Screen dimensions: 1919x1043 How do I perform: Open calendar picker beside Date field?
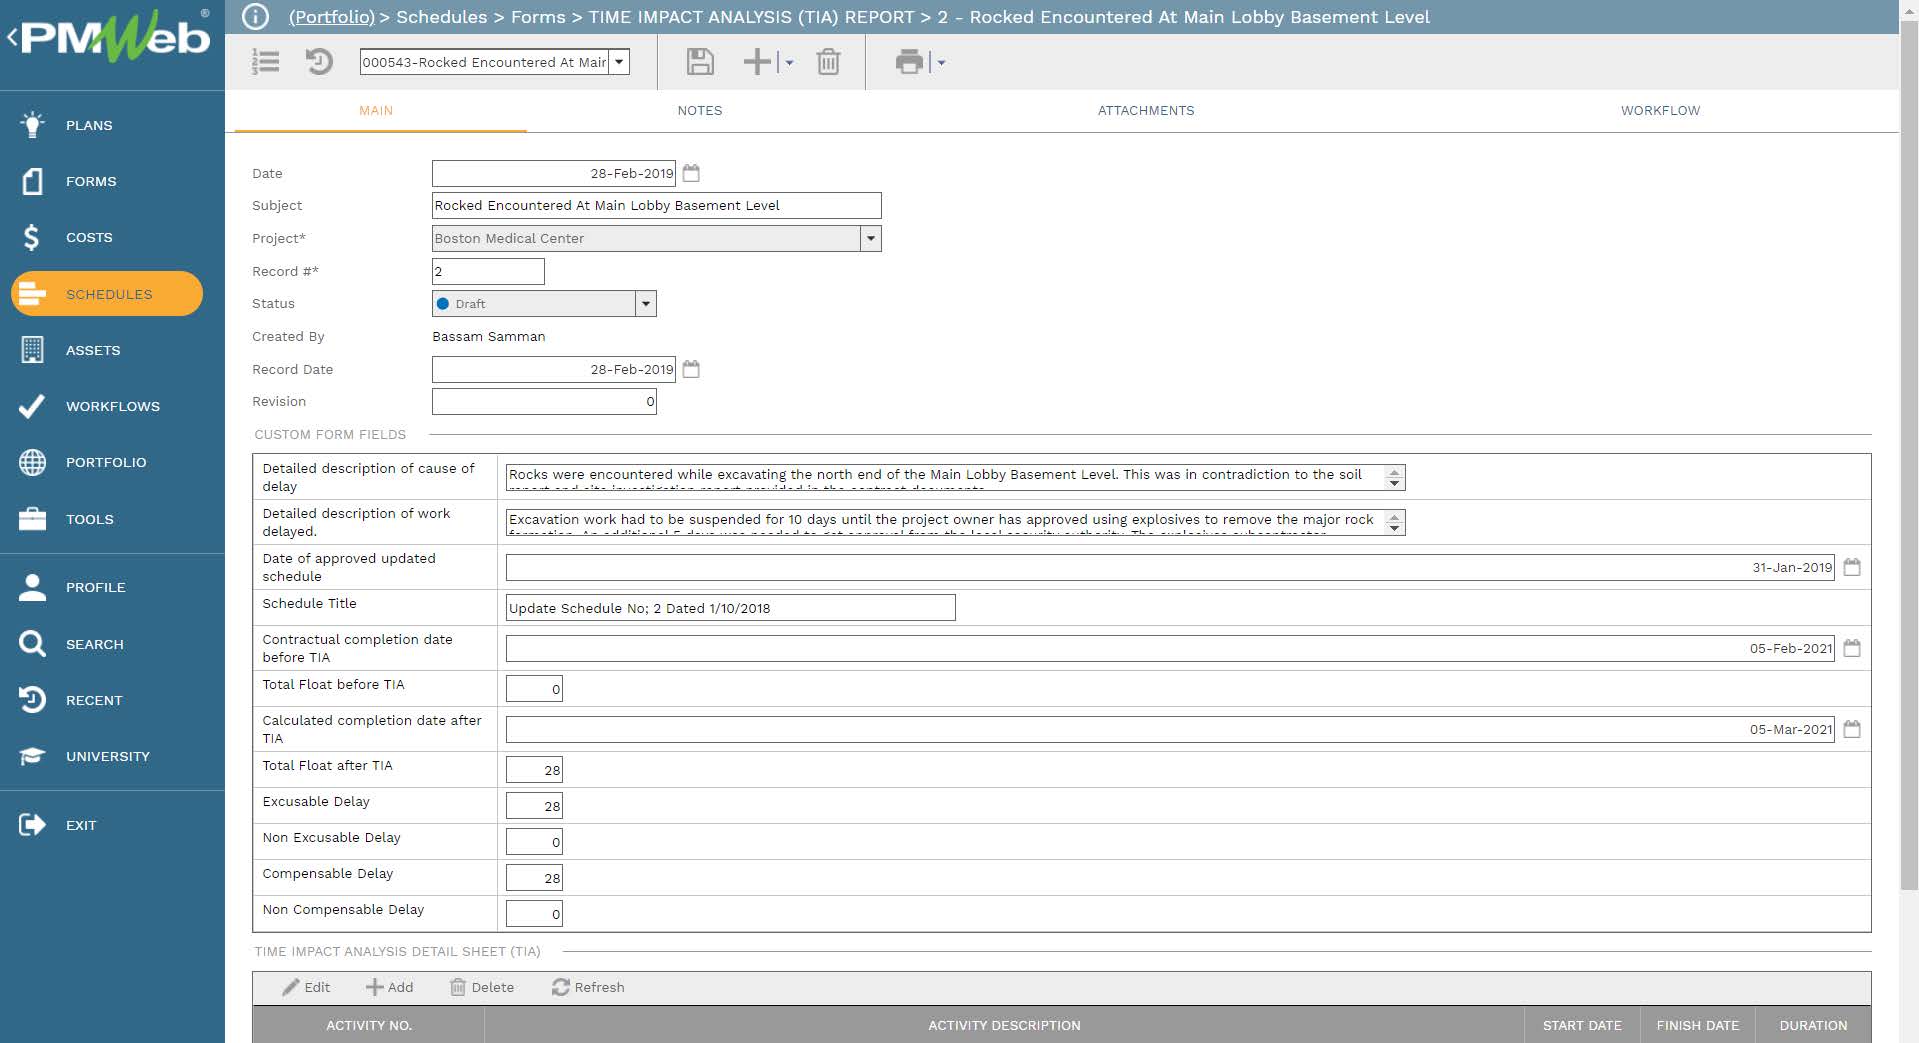pyautogui.click(x=691, y=173)
